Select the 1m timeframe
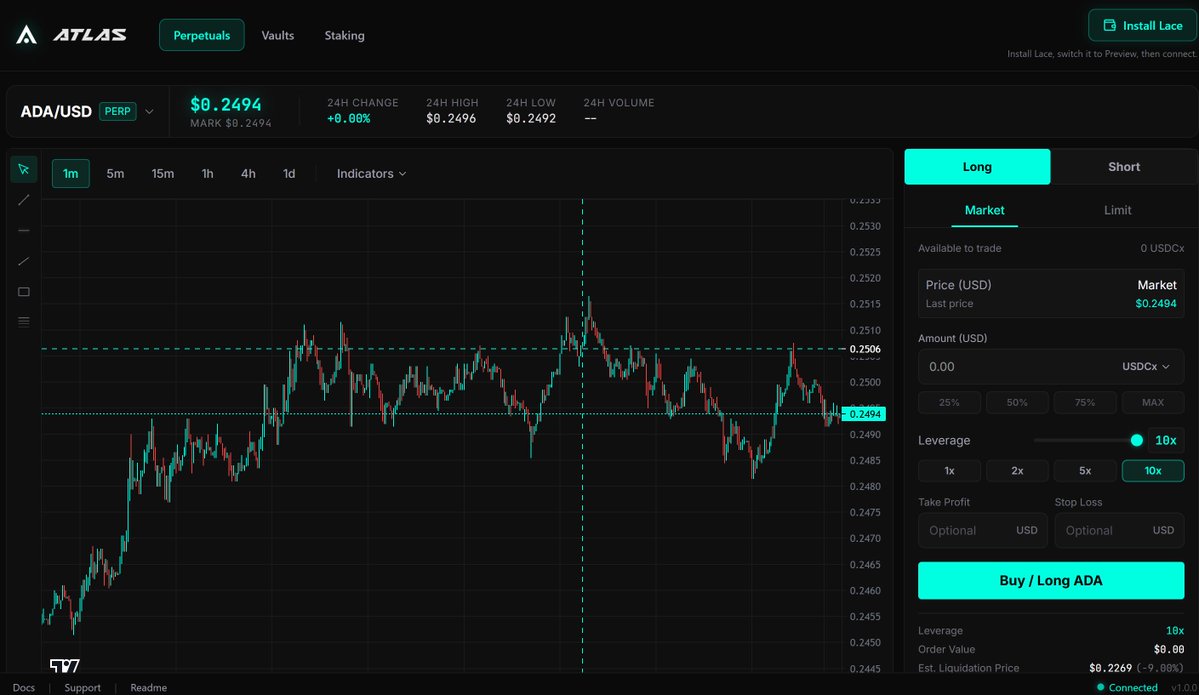 pyautogui.click(x=70, y=174)
